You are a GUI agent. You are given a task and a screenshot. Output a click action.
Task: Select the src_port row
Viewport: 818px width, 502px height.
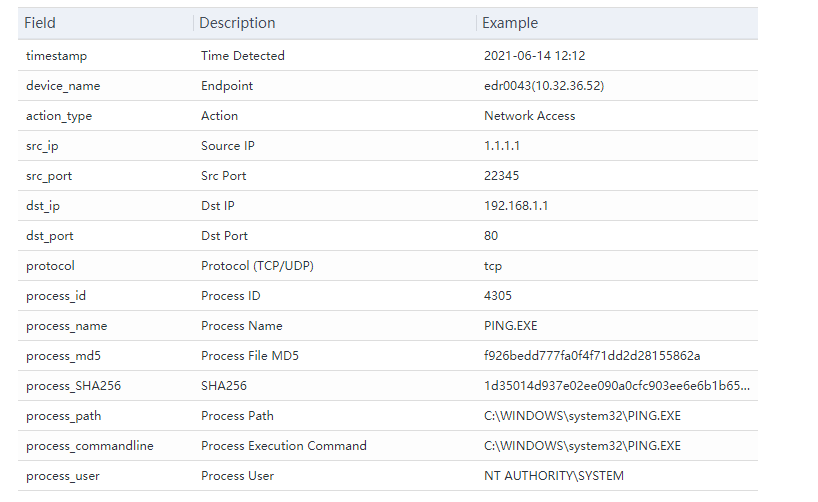tap(49, 176)
